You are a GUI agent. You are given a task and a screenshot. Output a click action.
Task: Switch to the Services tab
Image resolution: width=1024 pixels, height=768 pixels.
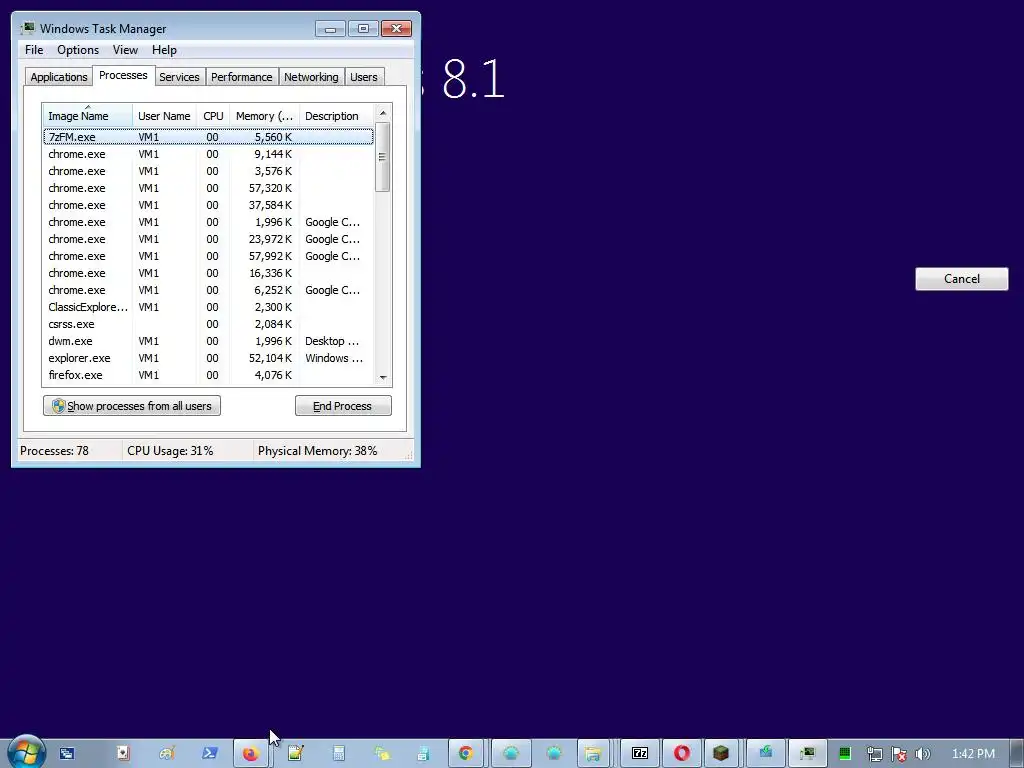click(x=180, y=77)
